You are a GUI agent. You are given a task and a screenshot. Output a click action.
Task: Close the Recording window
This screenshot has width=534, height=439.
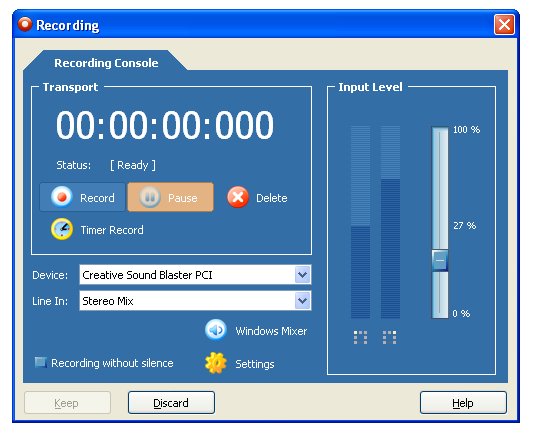(x=504, y=25)
